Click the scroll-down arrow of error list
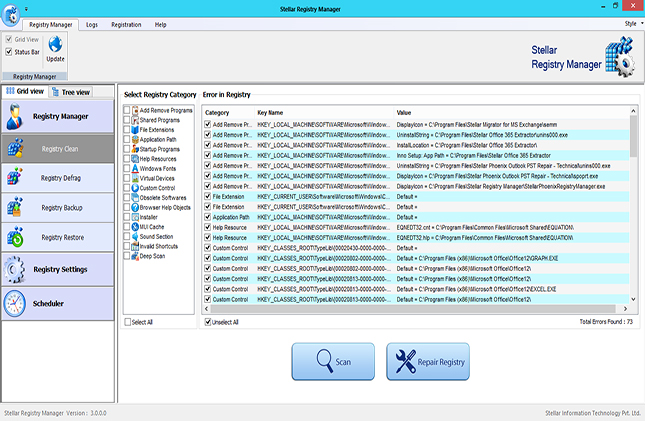Viewport: 645px width, 421px height. coord(633,299)
